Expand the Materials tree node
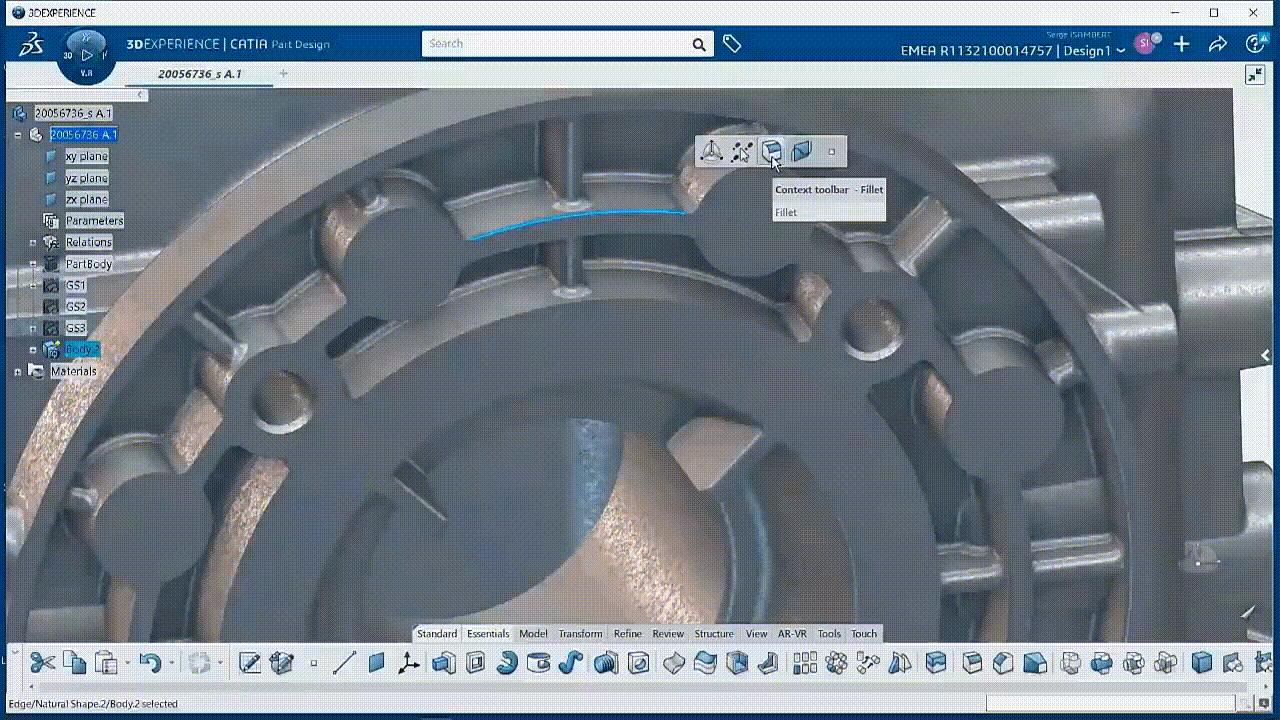 (17, 372)
